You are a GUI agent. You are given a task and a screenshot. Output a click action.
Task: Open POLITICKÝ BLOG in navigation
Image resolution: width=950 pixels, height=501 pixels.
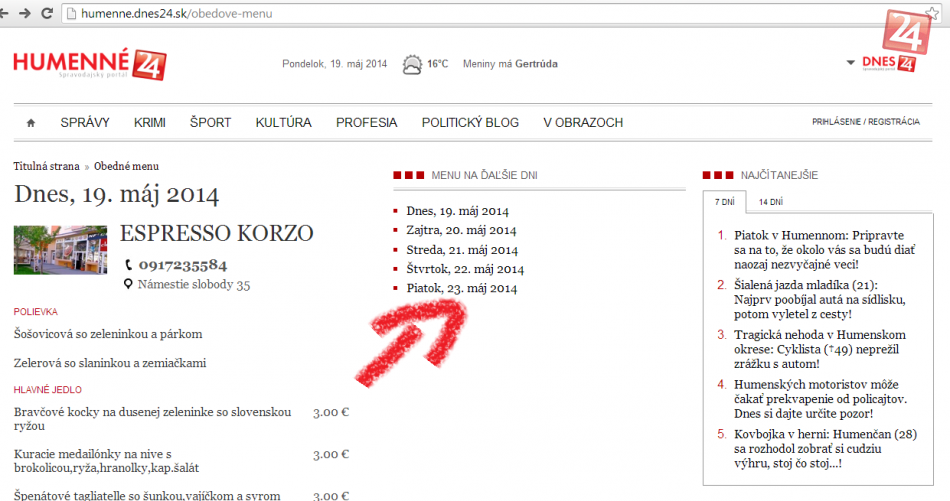point(470,123)
